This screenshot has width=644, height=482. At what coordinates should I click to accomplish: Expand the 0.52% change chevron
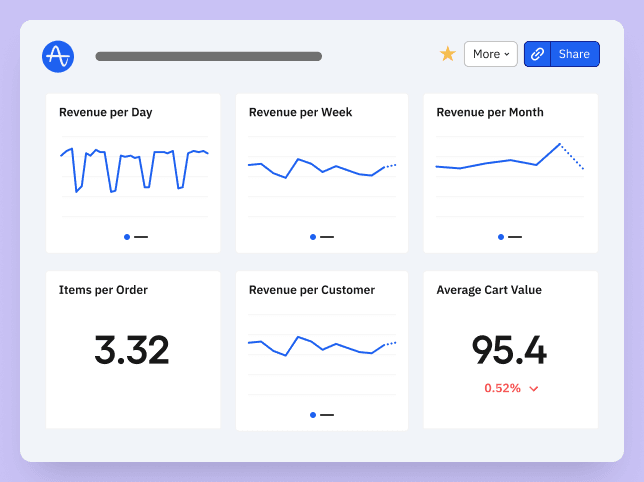tap(534, 389)
